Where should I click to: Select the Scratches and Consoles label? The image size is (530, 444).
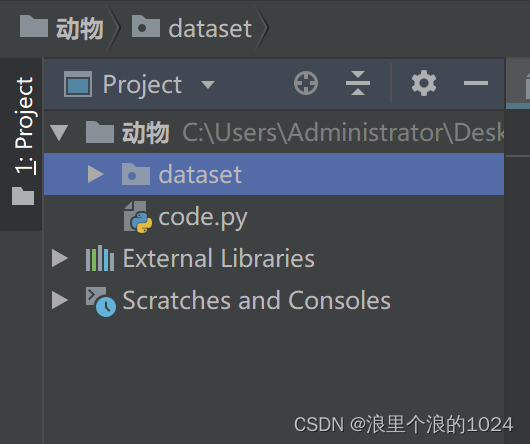(256, 300)
